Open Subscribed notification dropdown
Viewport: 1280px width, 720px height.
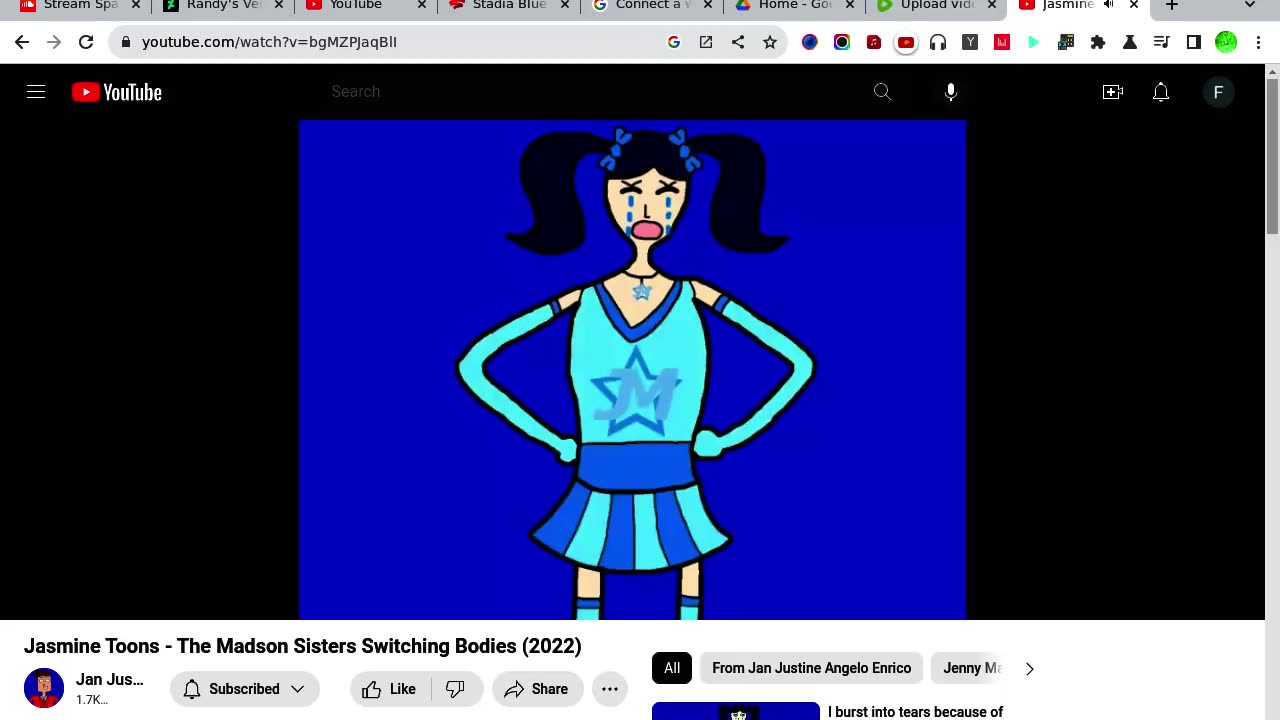pos(244,689)
